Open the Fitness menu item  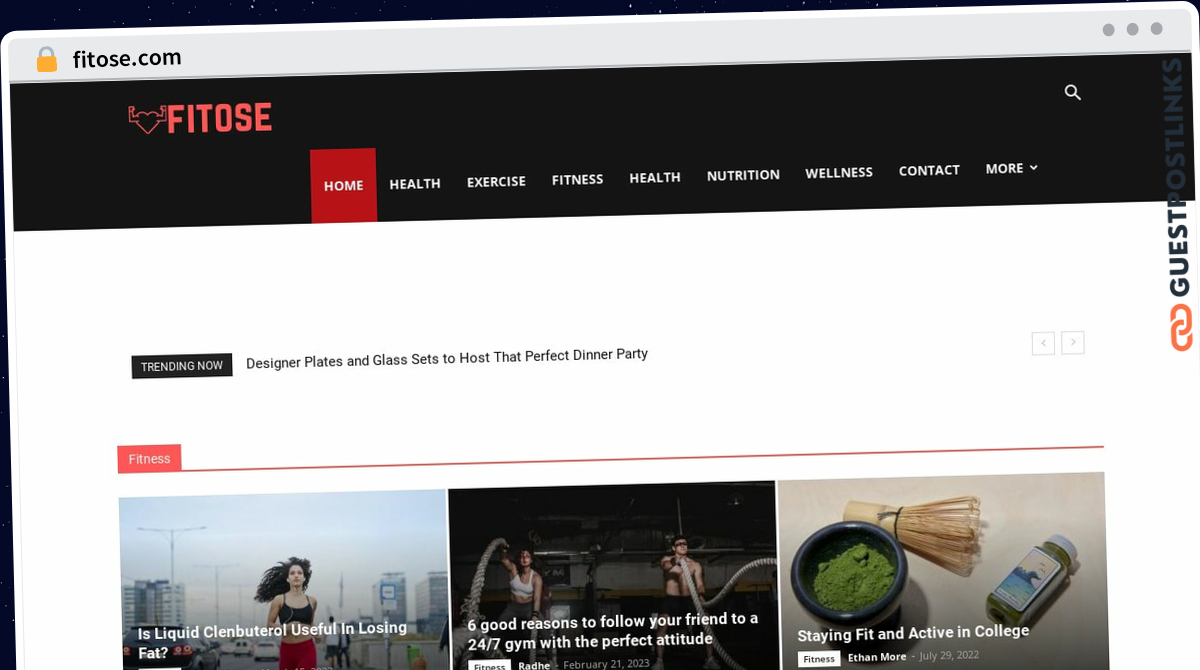pos(577,180)
